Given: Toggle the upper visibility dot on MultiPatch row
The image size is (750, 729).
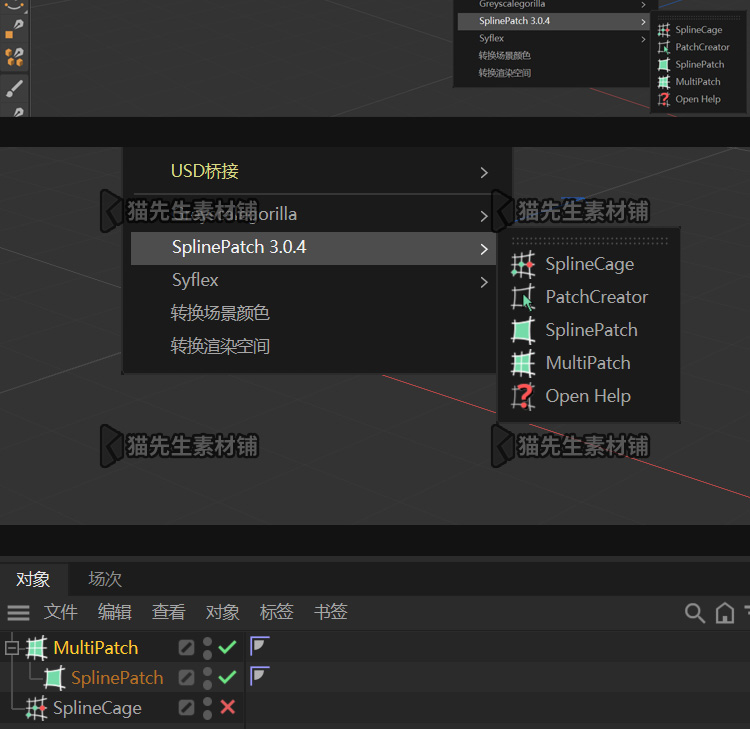Looking at the screenshot, I should point(207,642).
